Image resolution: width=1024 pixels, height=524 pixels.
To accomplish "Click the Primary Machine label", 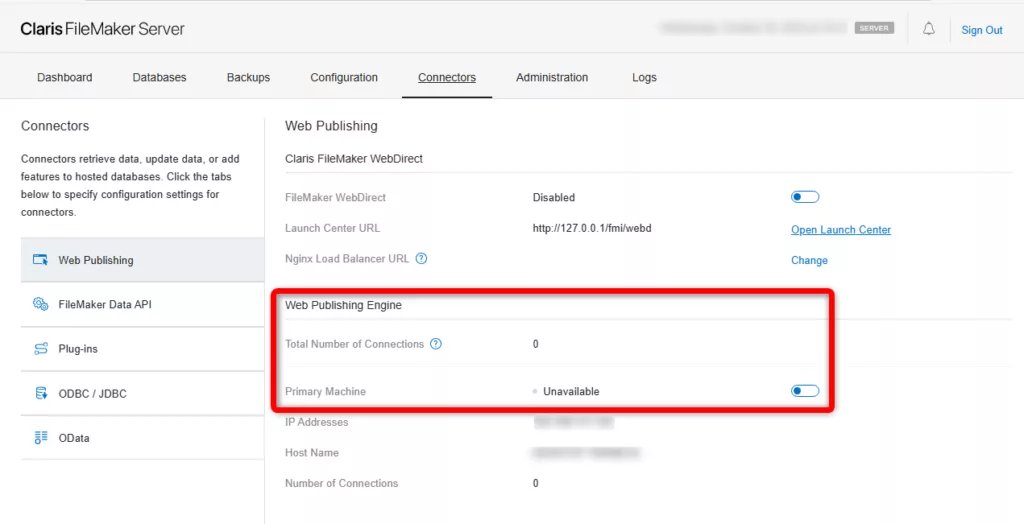I will pyautogui.click(x=325, y=391).
